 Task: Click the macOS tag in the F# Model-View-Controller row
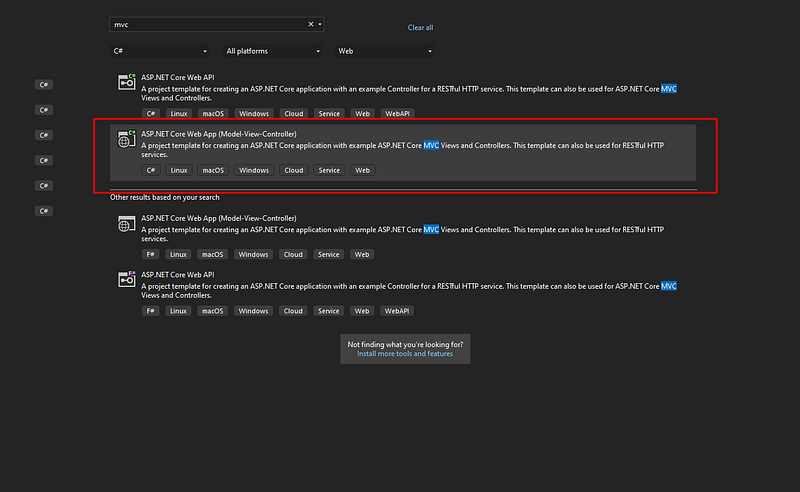click(x=213, y=255)
